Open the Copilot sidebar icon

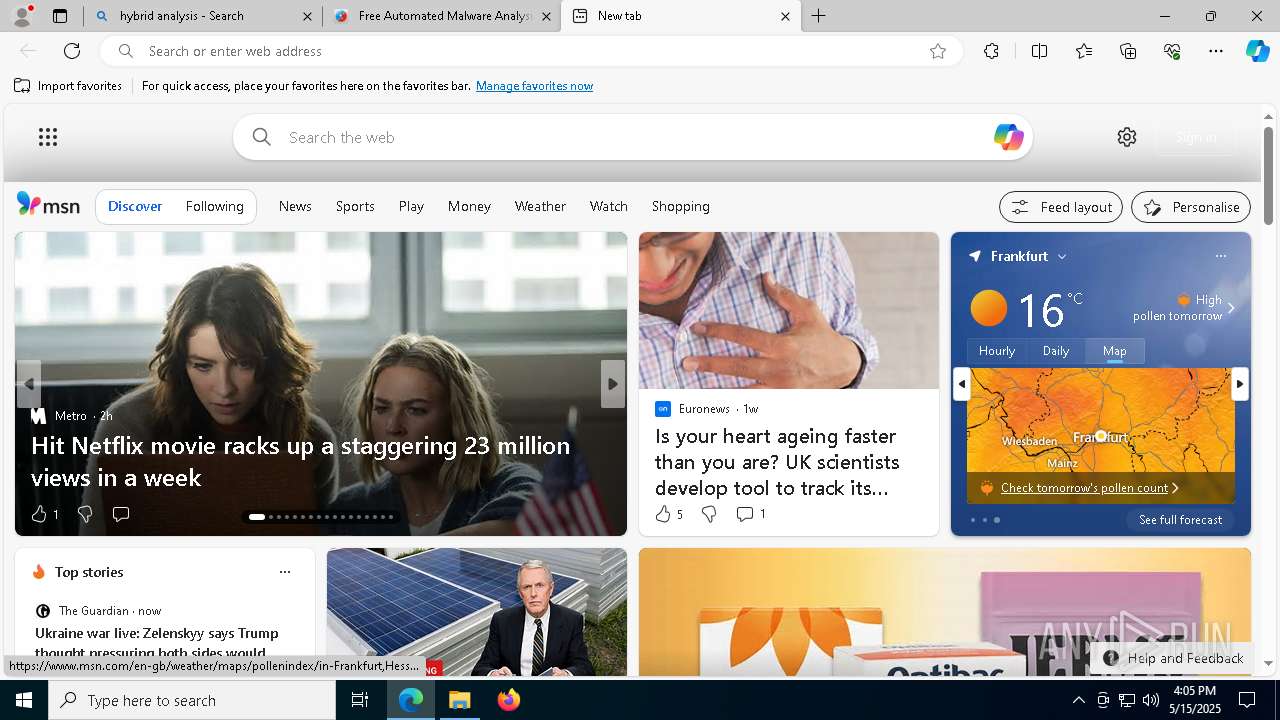(1257, 51)
